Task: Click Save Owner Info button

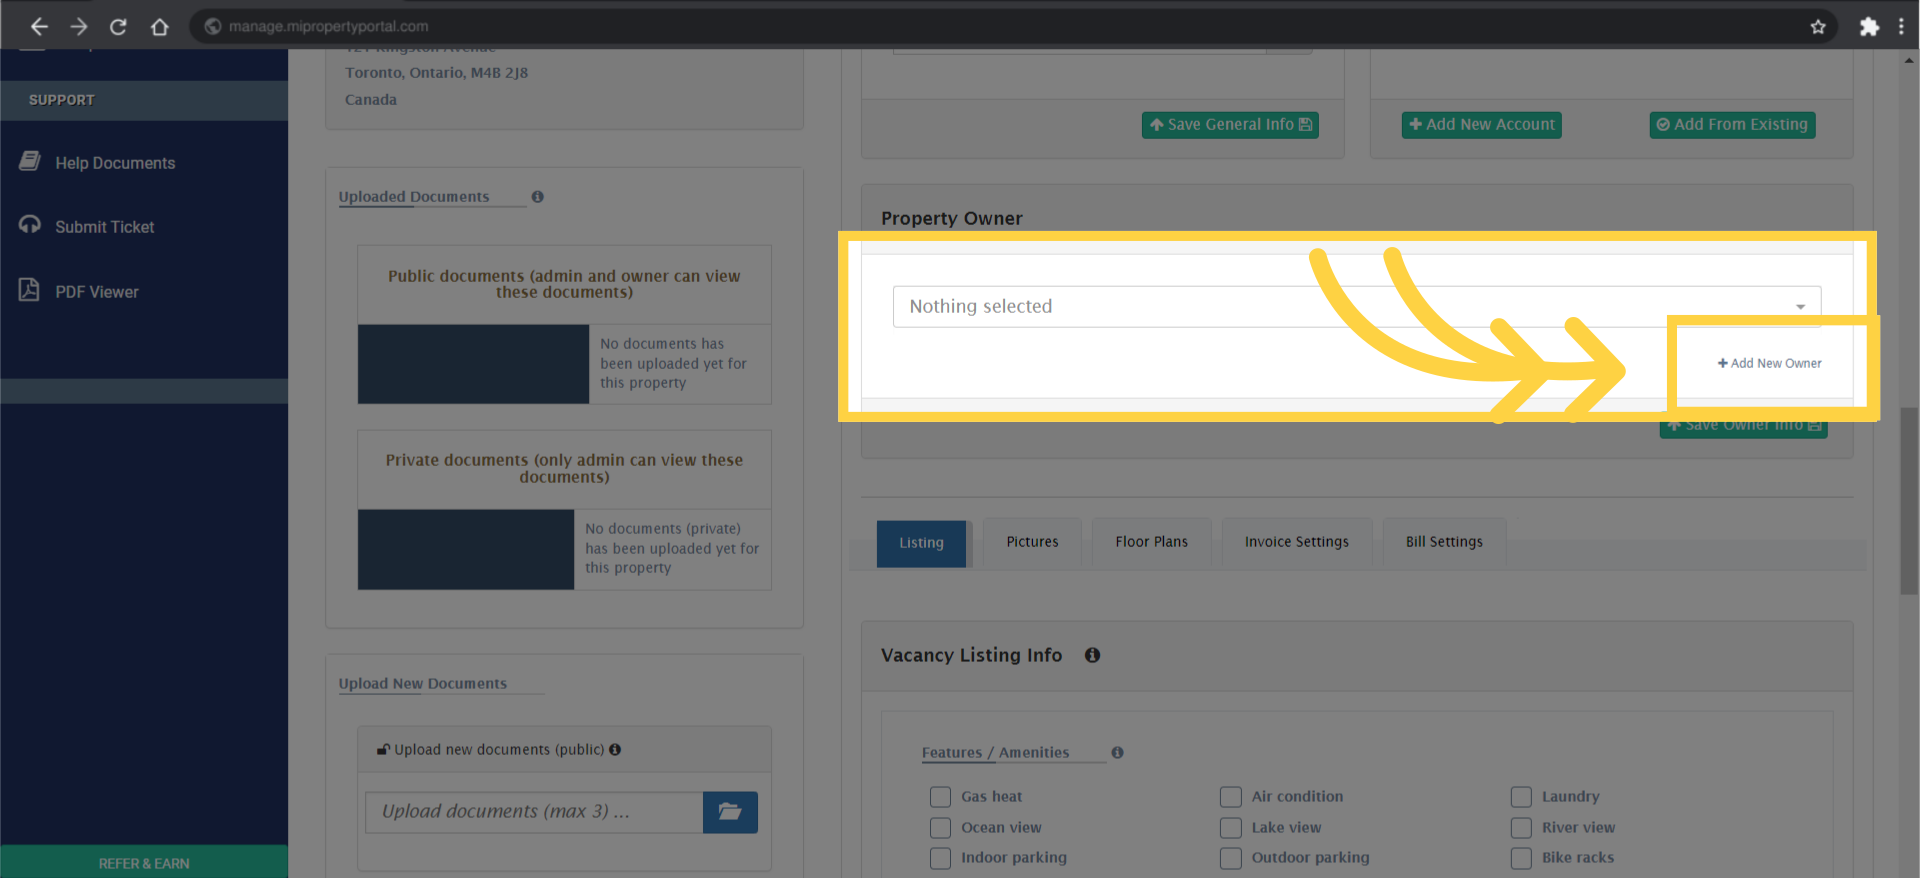Action: pyautogui.click(x=1744, y=425)
